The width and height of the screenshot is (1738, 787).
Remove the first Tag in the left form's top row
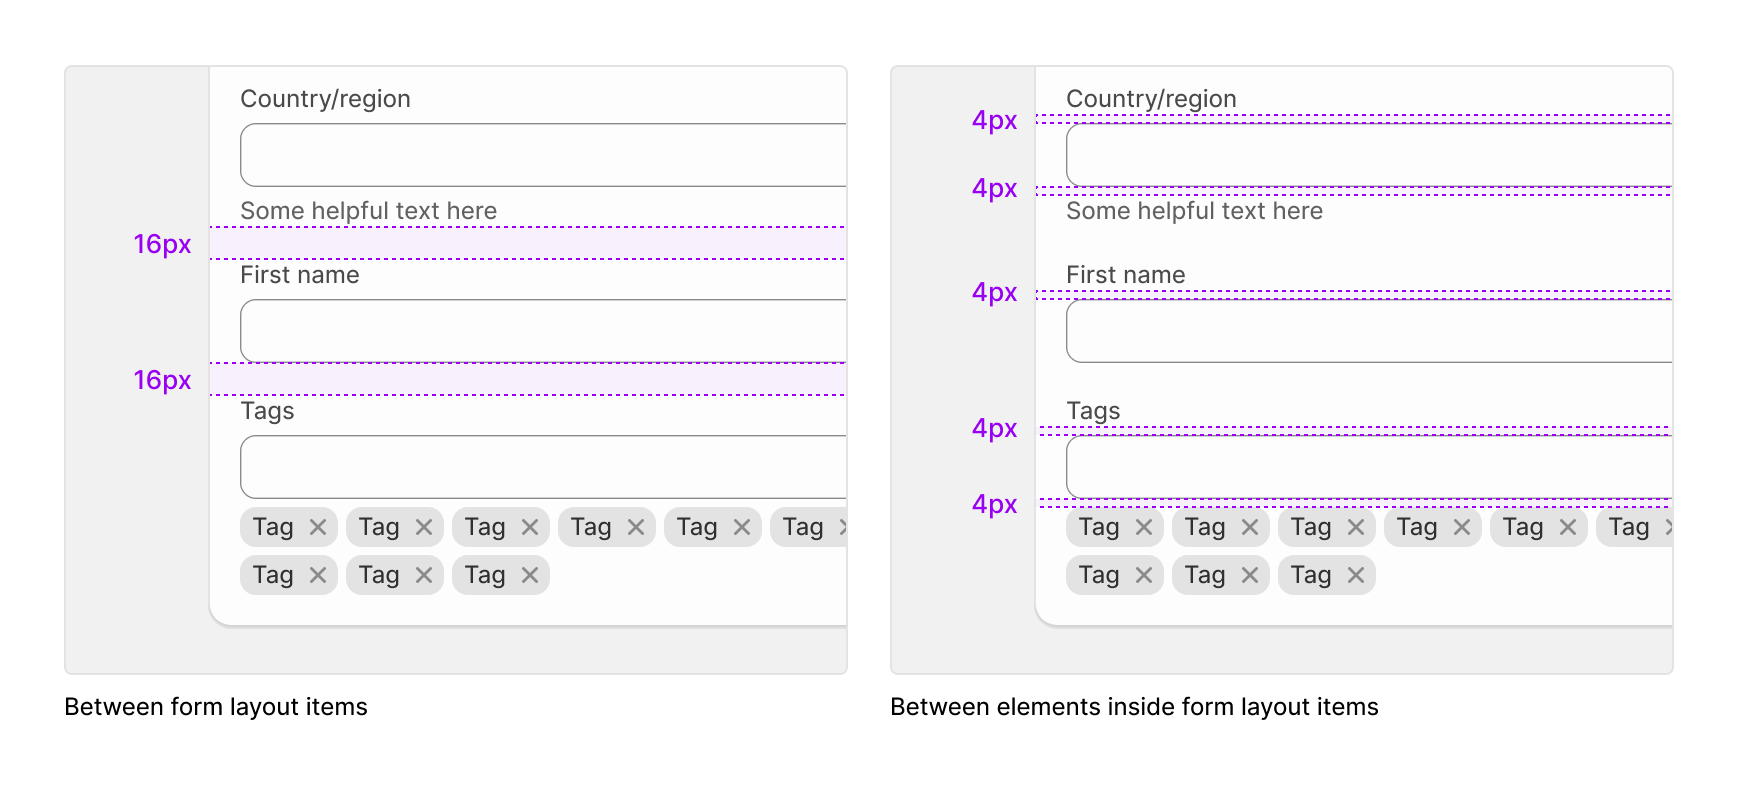(x=318, y=526)
